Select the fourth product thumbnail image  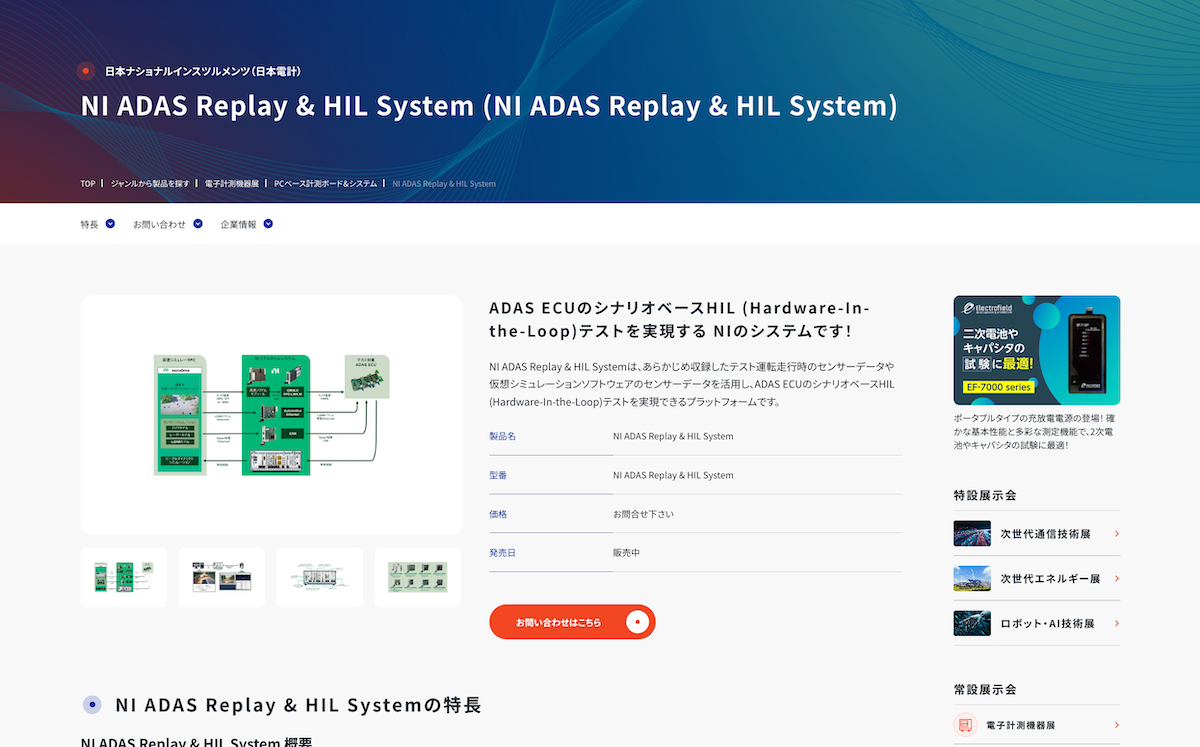coord(417,577)
